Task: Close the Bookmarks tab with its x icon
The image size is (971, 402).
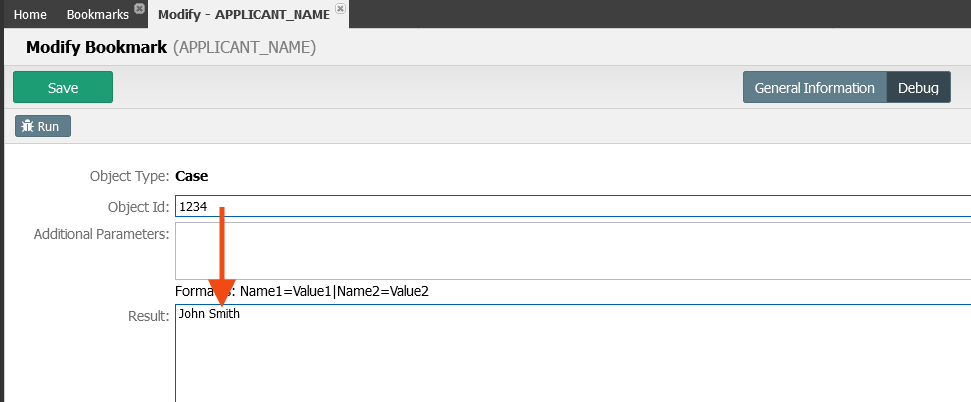Action: pyautogui.click(x=140, y=8)
